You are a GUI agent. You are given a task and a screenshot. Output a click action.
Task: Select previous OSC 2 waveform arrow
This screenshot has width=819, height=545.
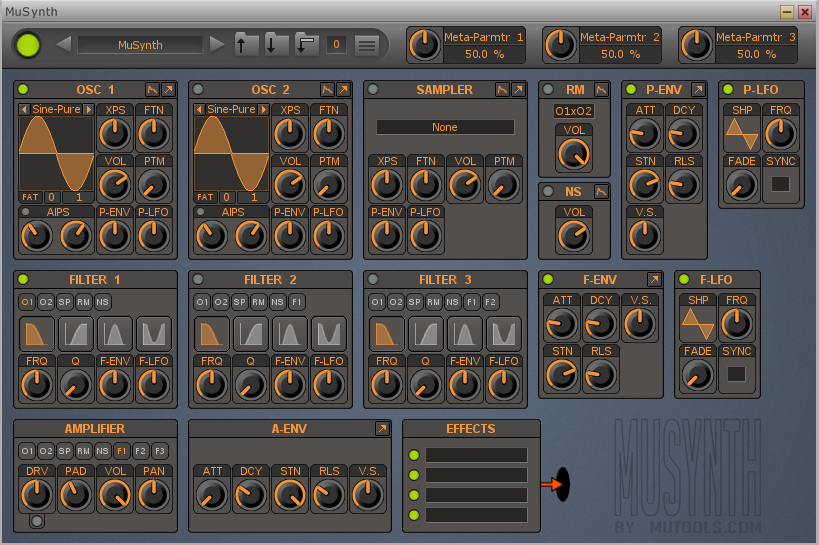[x=199, y=109]
